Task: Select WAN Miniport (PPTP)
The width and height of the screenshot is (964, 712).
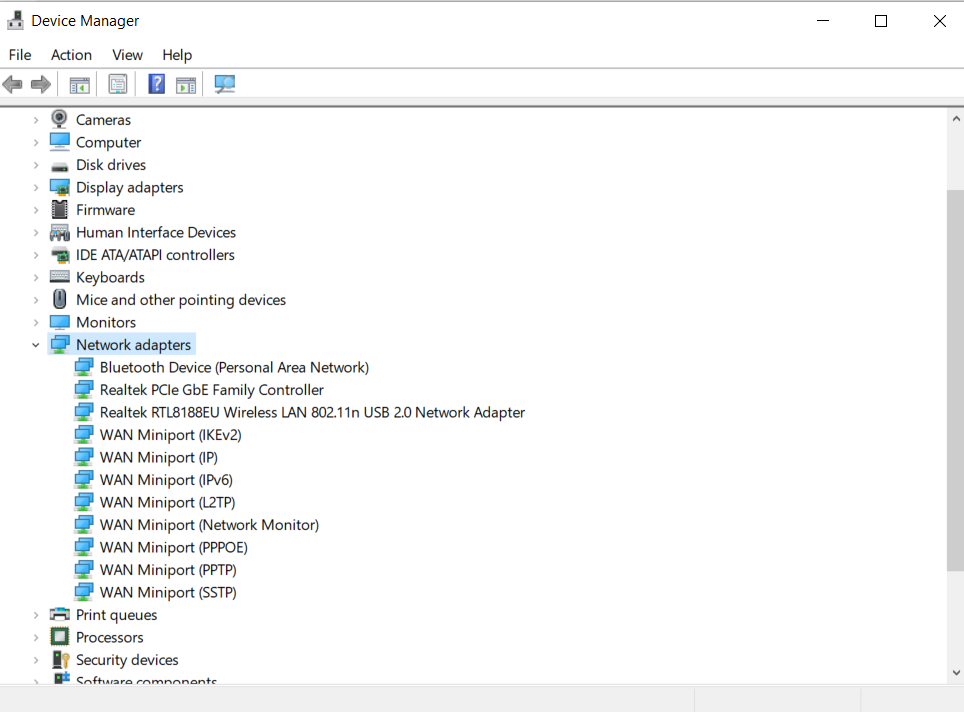Action: [168, 570]
